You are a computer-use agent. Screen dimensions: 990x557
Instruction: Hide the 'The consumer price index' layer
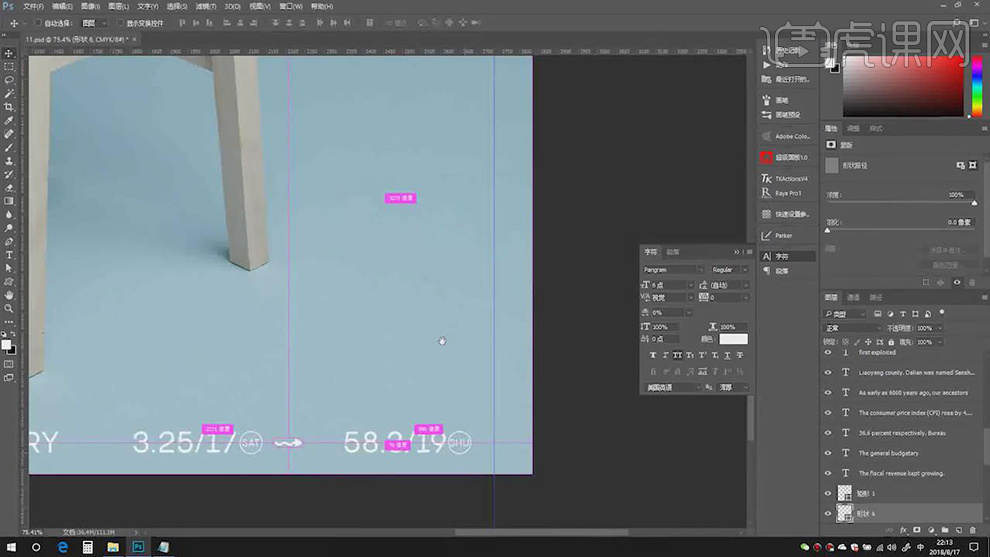point(828,413)
